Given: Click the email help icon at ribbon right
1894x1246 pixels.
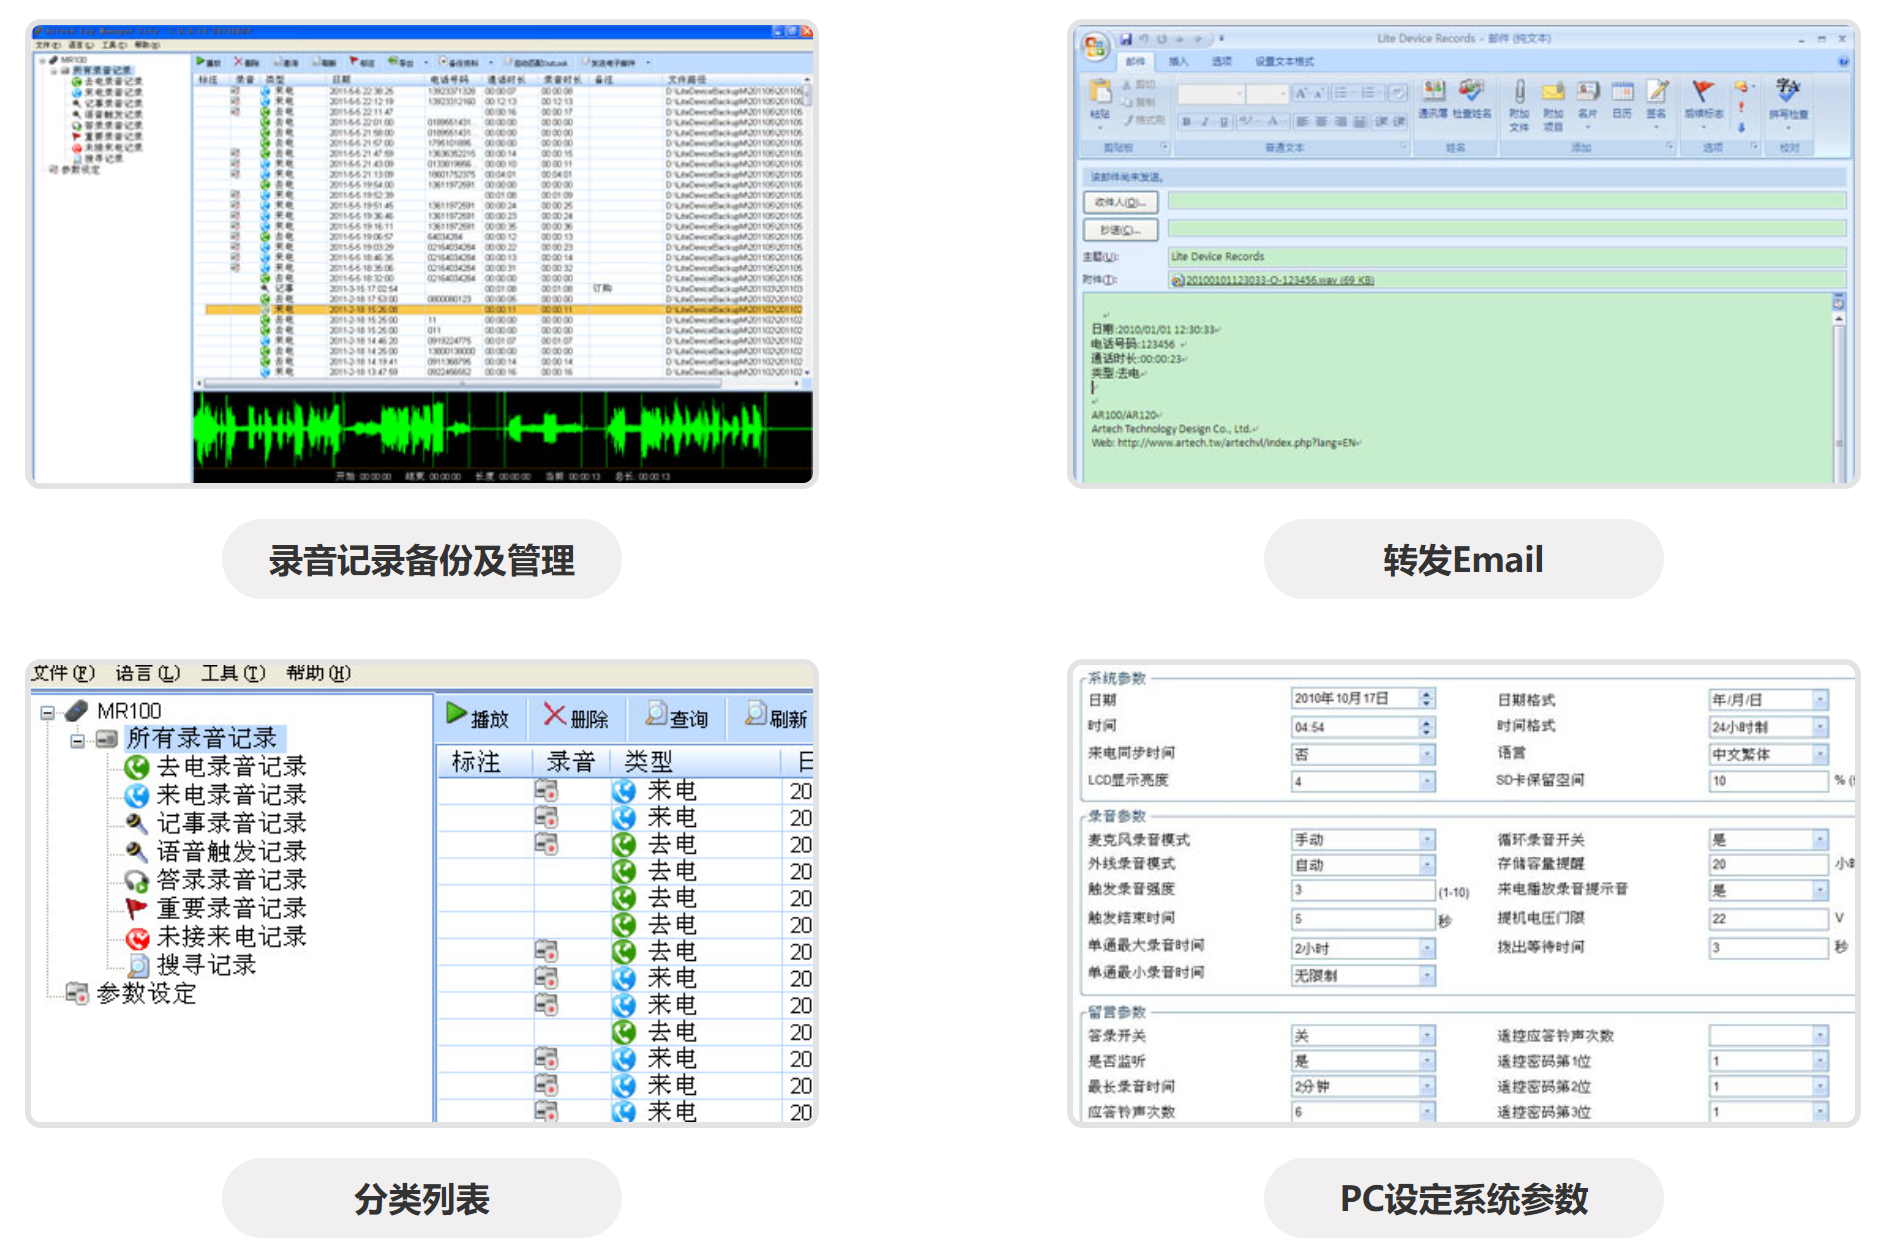Looking at the screenshot, I should tap(1843, 62).
